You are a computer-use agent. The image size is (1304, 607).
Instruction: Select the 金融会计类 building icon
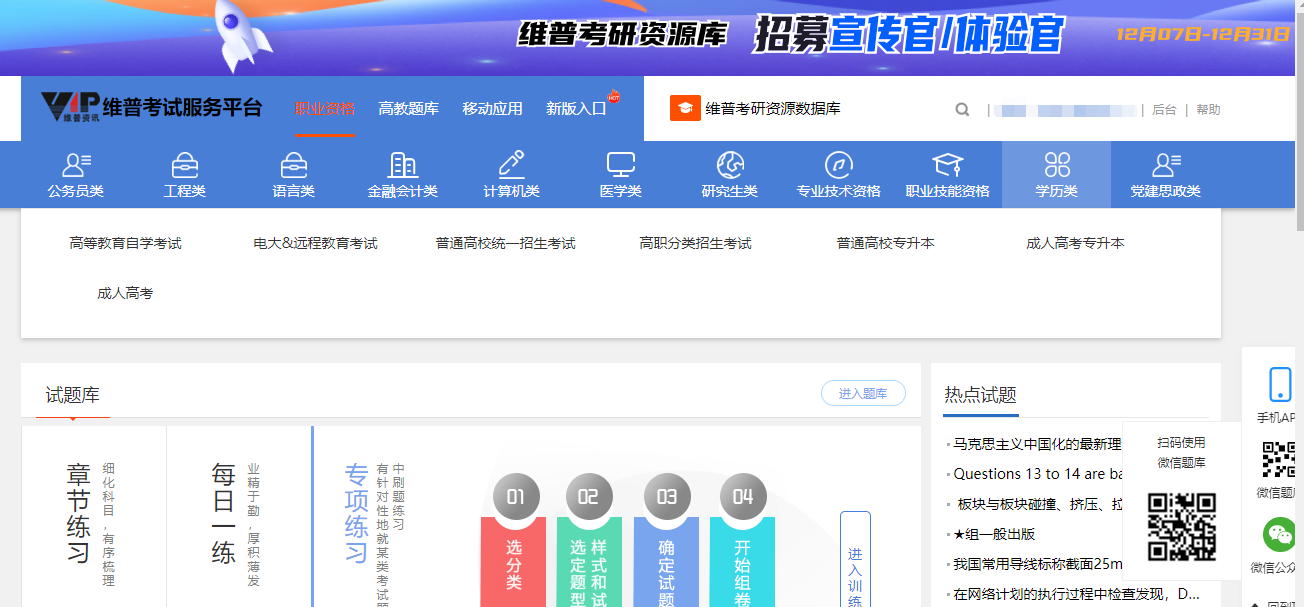coord(402,165)
